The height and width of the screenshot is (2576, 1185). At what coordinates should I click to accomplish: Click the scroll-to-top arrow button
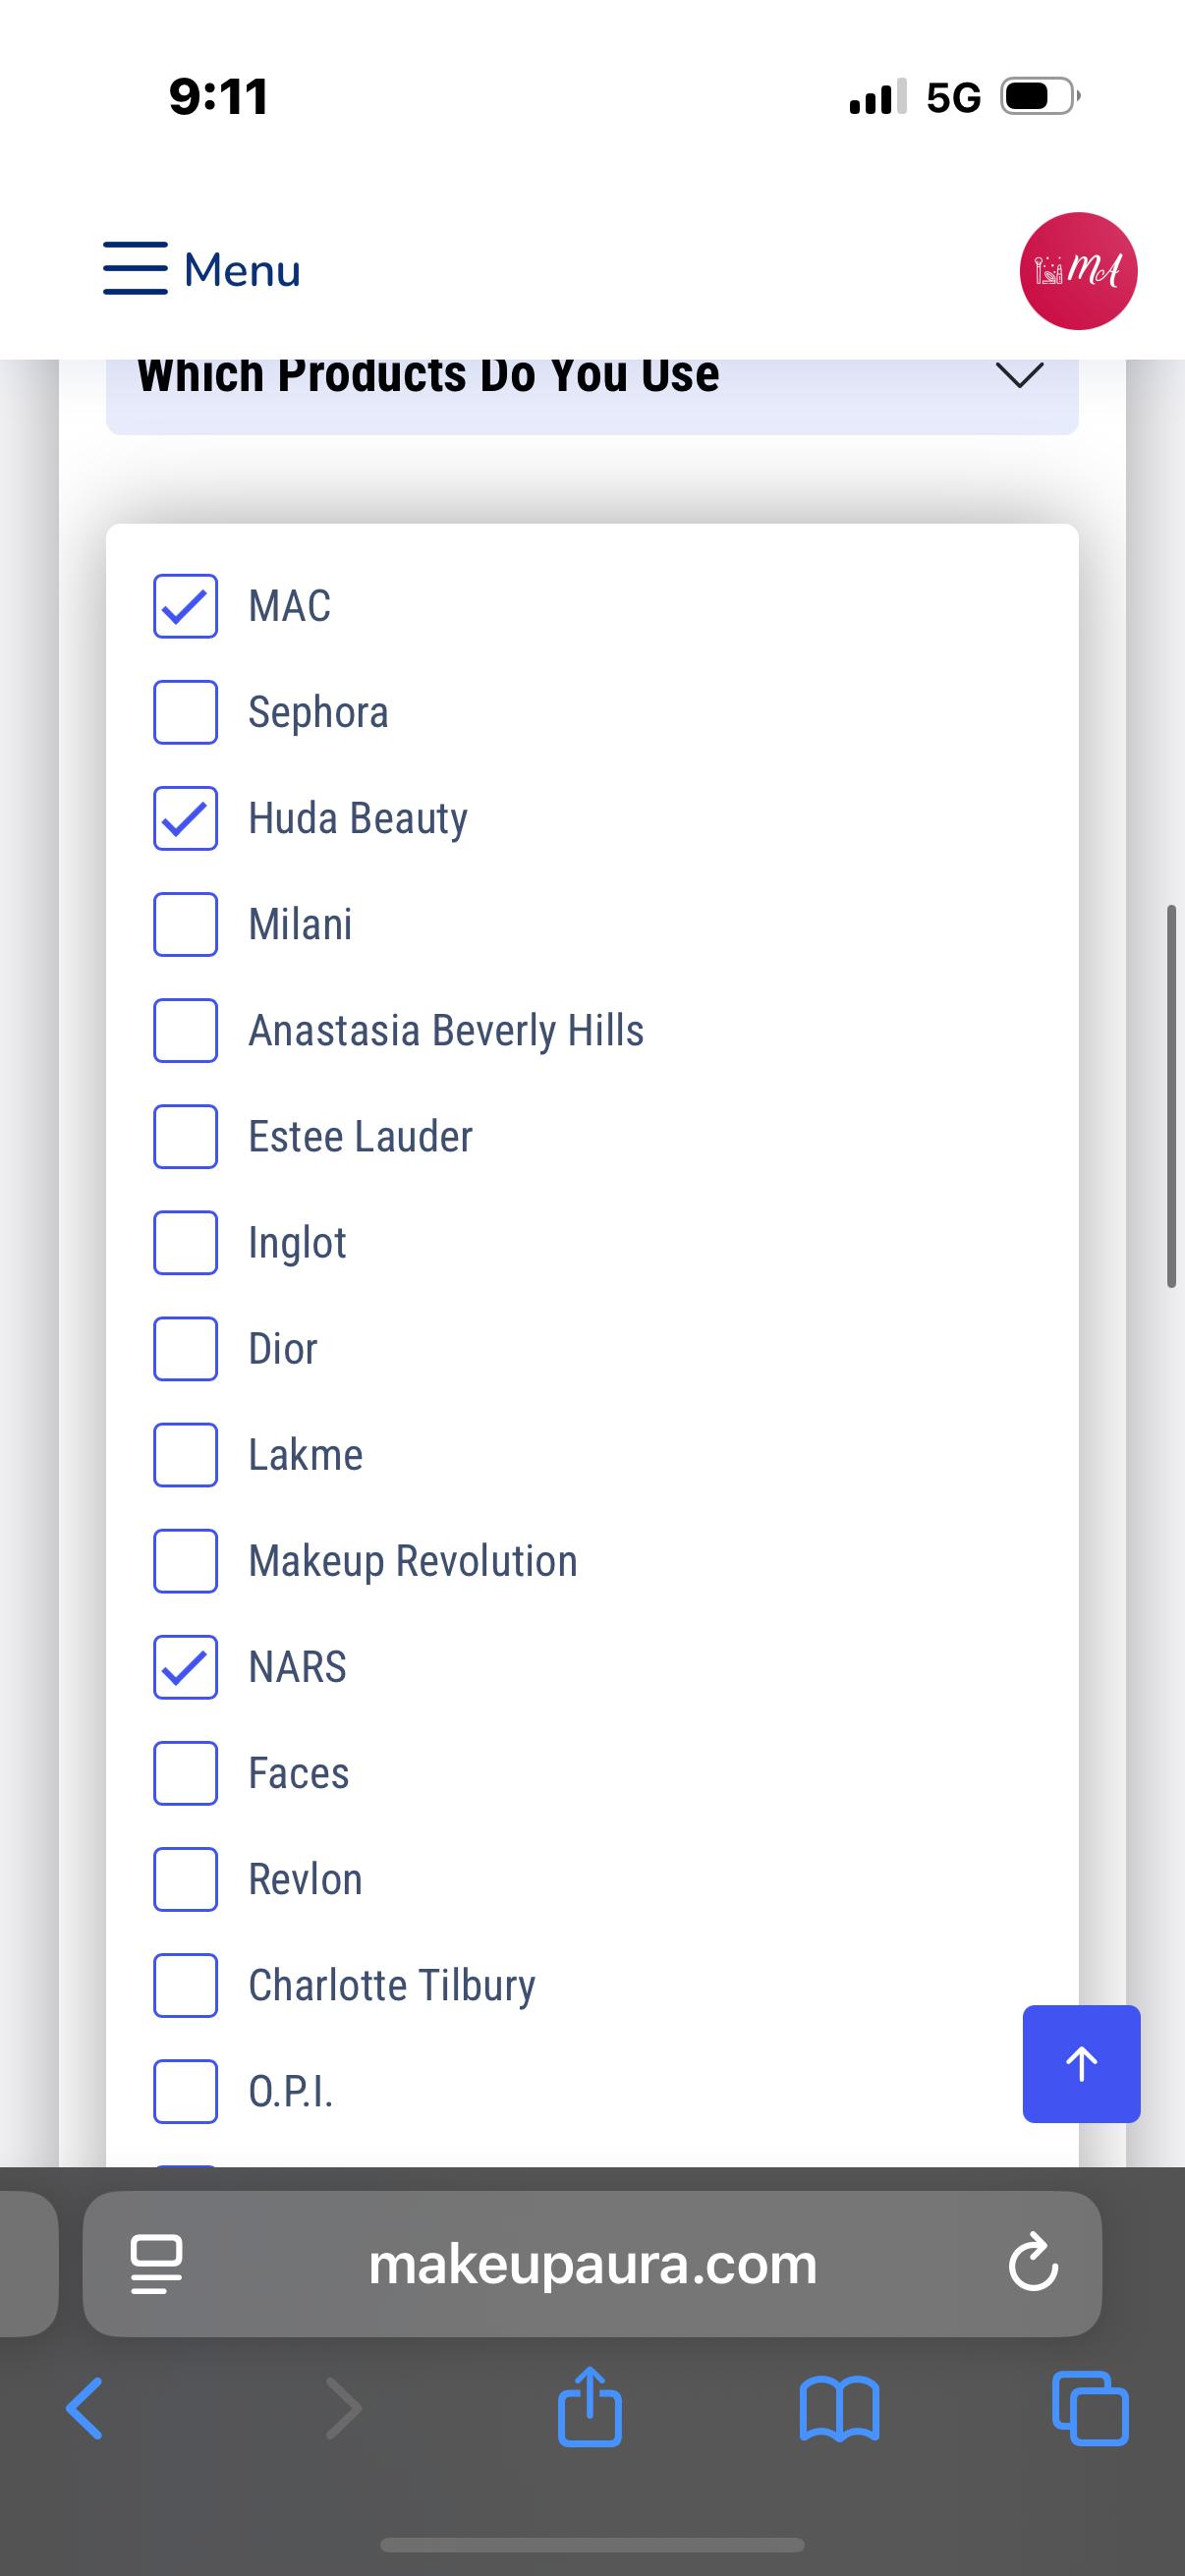(1081, 2063)
